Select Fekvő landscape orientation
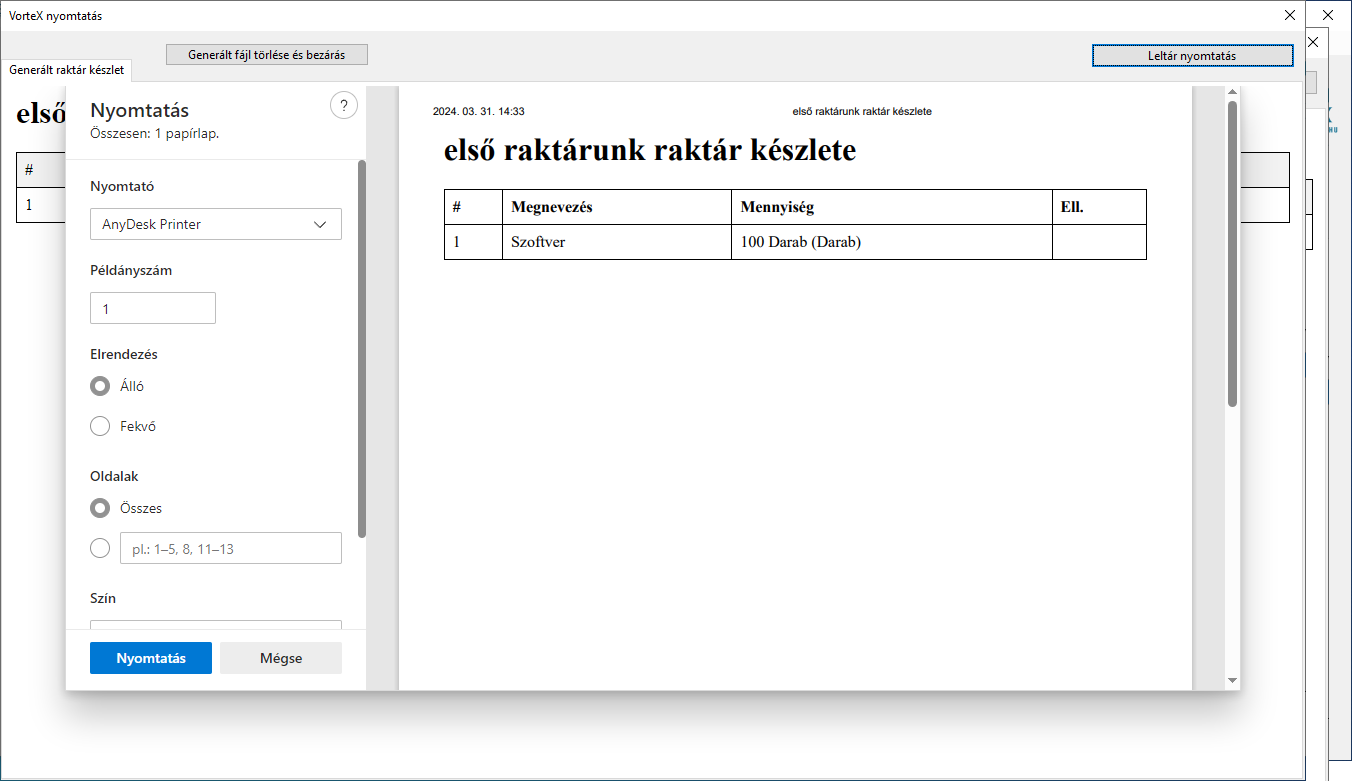This screenshot has width=1354, height=781. pos(100,426)
